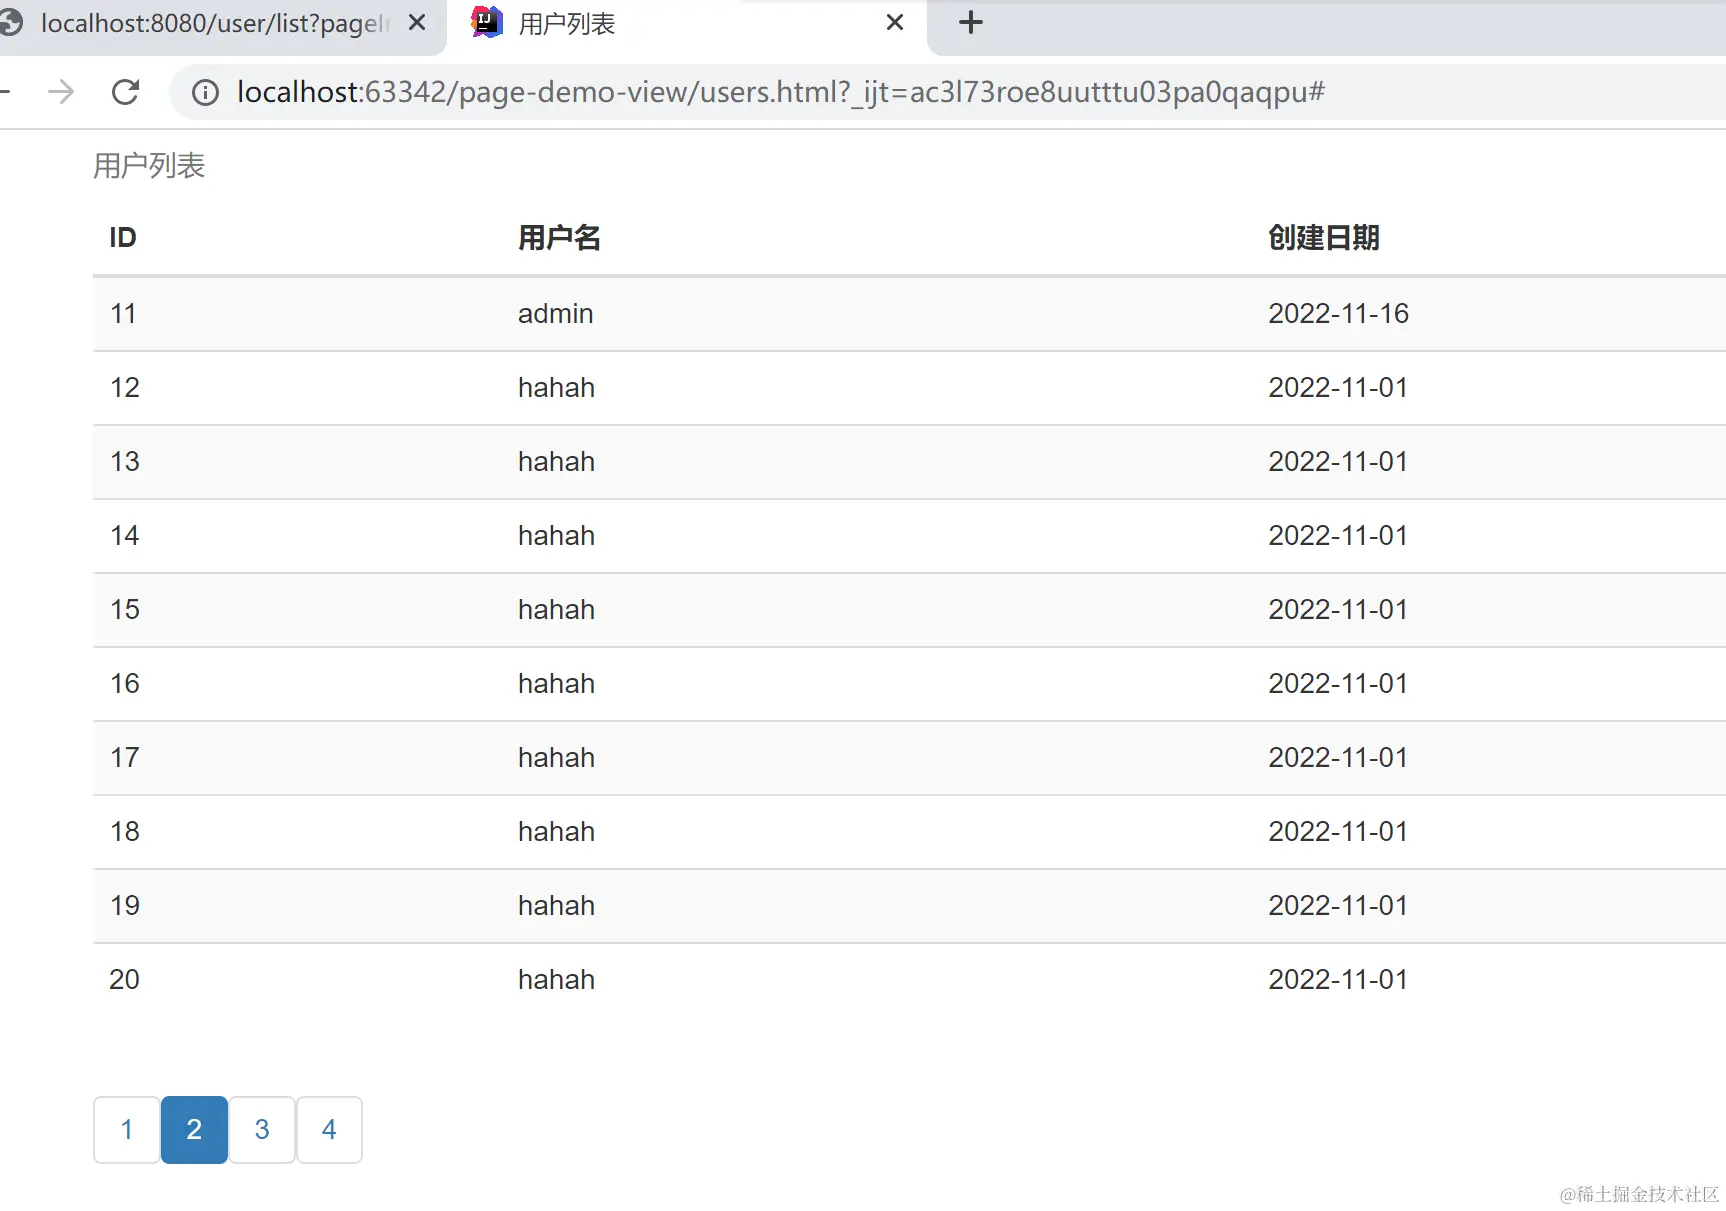Click ID cell 18
The width and height of the screenshot is (1726, 1211).
click(125, 832)
